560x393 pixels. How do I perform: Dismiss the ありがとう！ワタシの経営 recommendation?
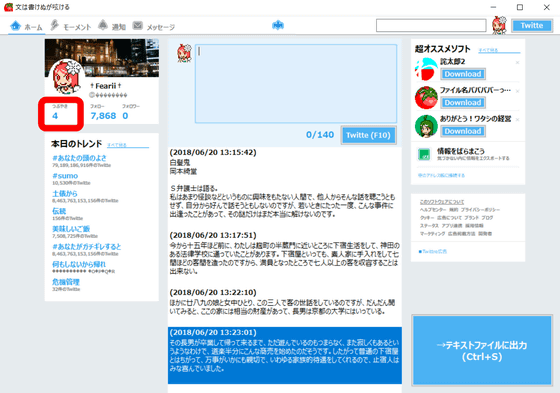coord(518,120)
